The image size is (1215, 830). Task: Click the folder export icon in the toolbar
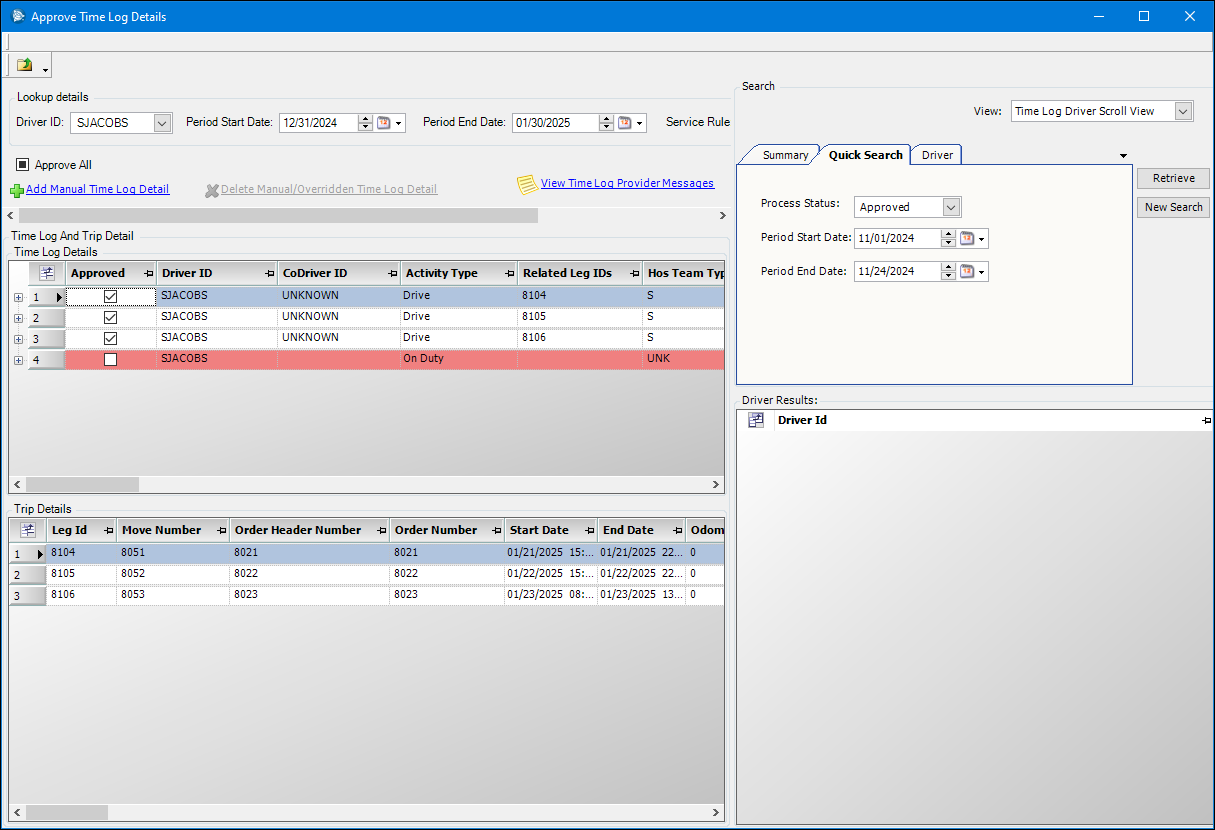point(25,66)
